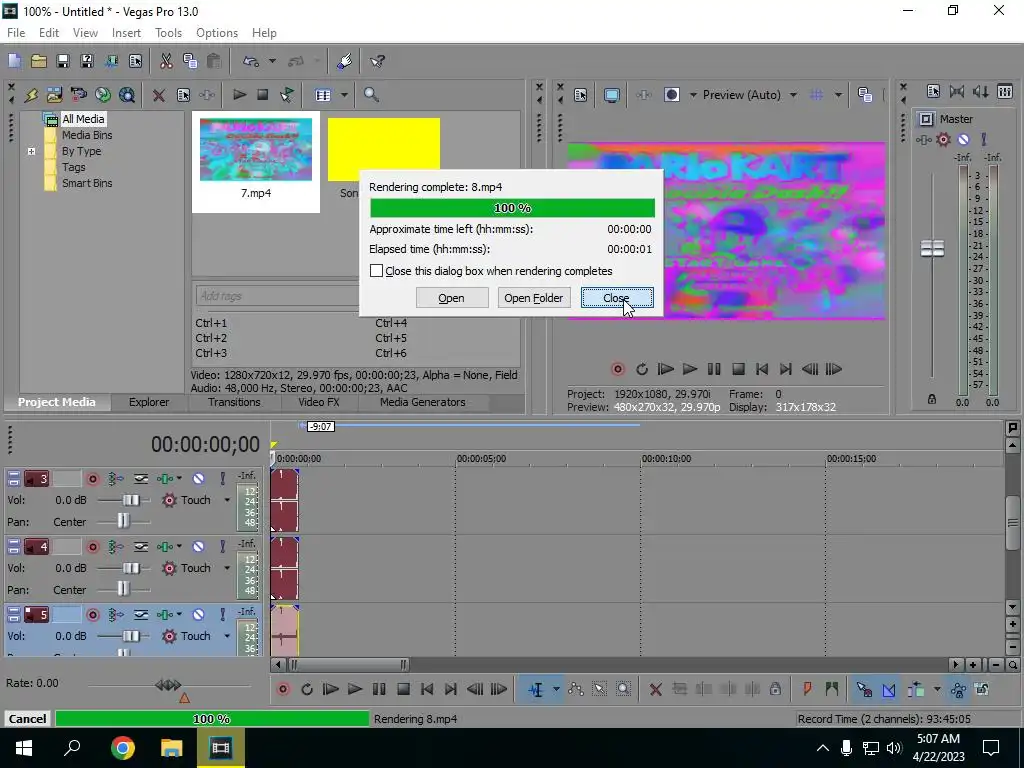
Task: Select the Media Bins tree item
Action: point(87,135)
